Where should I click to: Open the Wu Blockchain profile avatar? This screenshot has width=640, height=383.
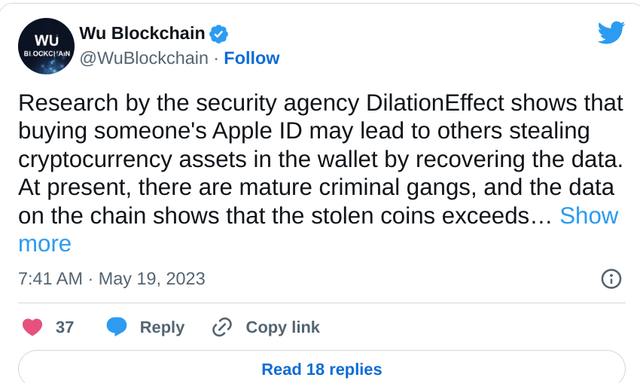(46, 46)
